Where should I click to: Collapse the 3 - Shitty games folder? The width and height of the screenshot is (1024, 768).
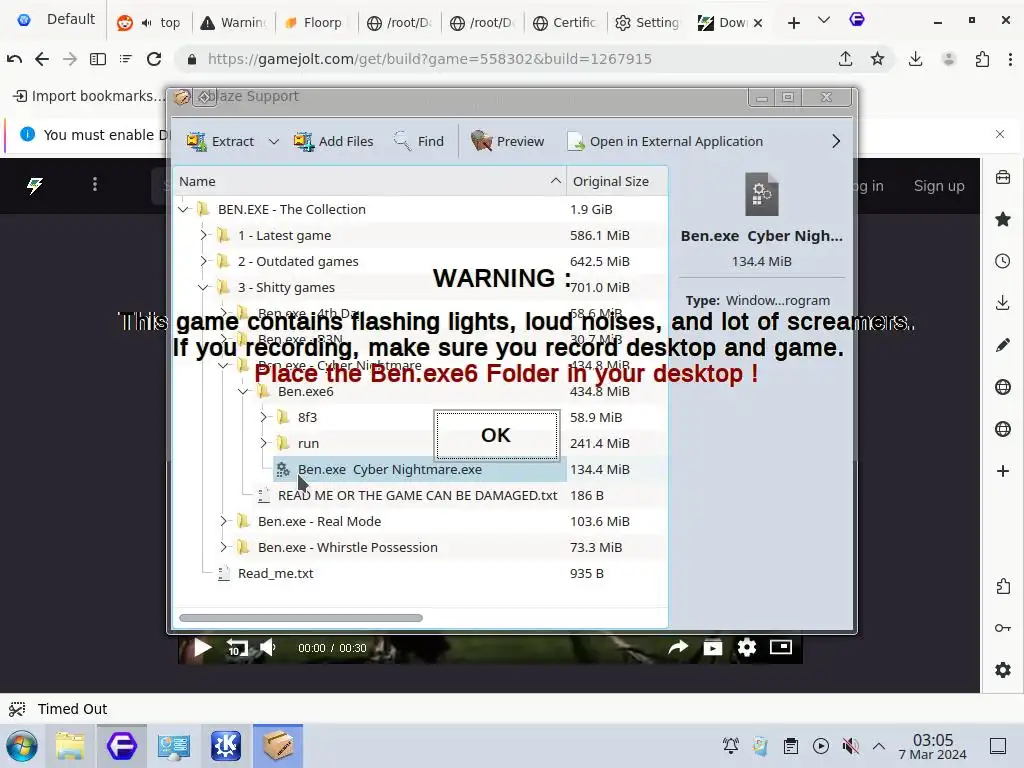203,287
